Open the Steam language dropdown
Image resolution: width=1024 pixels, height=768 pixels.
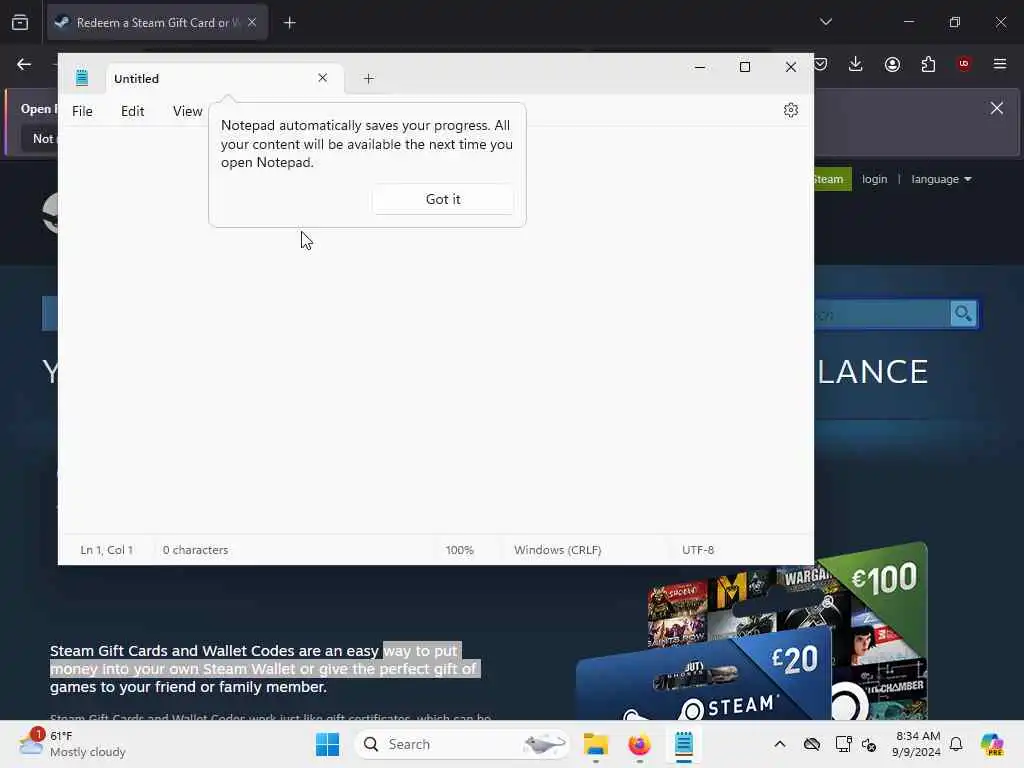(941, 179)
